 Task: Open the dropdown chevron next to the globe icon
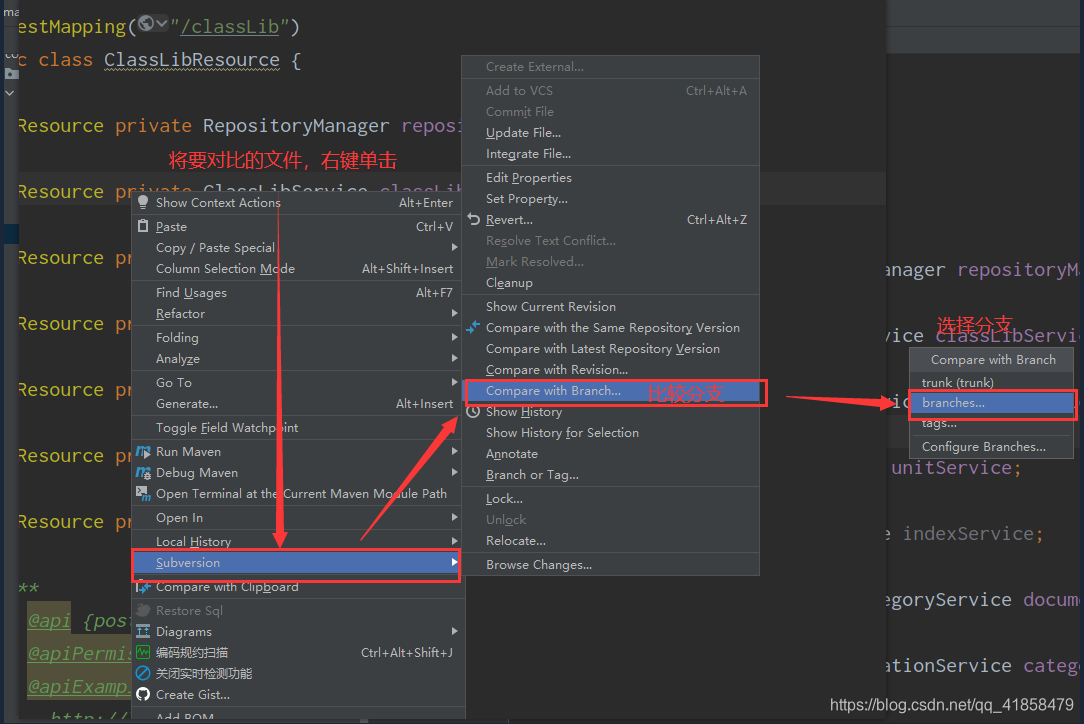(x=162, y=24)
